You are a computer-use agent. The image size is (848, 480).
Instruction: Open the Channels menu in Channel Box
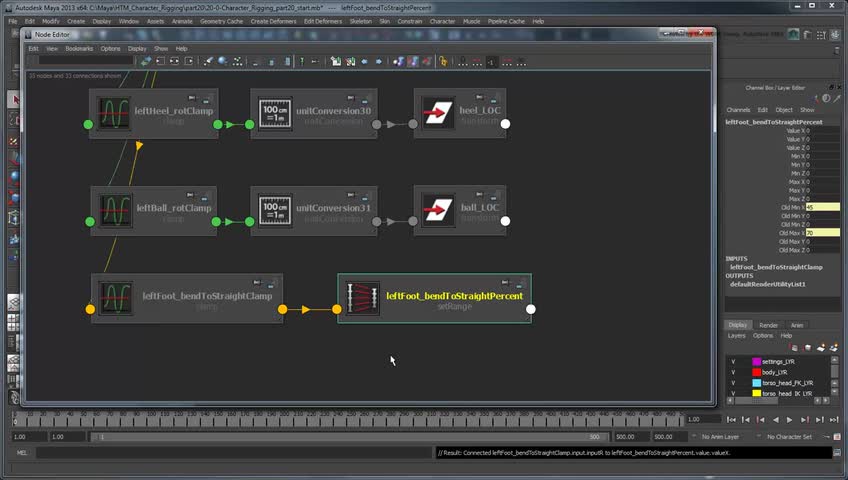click(x=738, y=110)
